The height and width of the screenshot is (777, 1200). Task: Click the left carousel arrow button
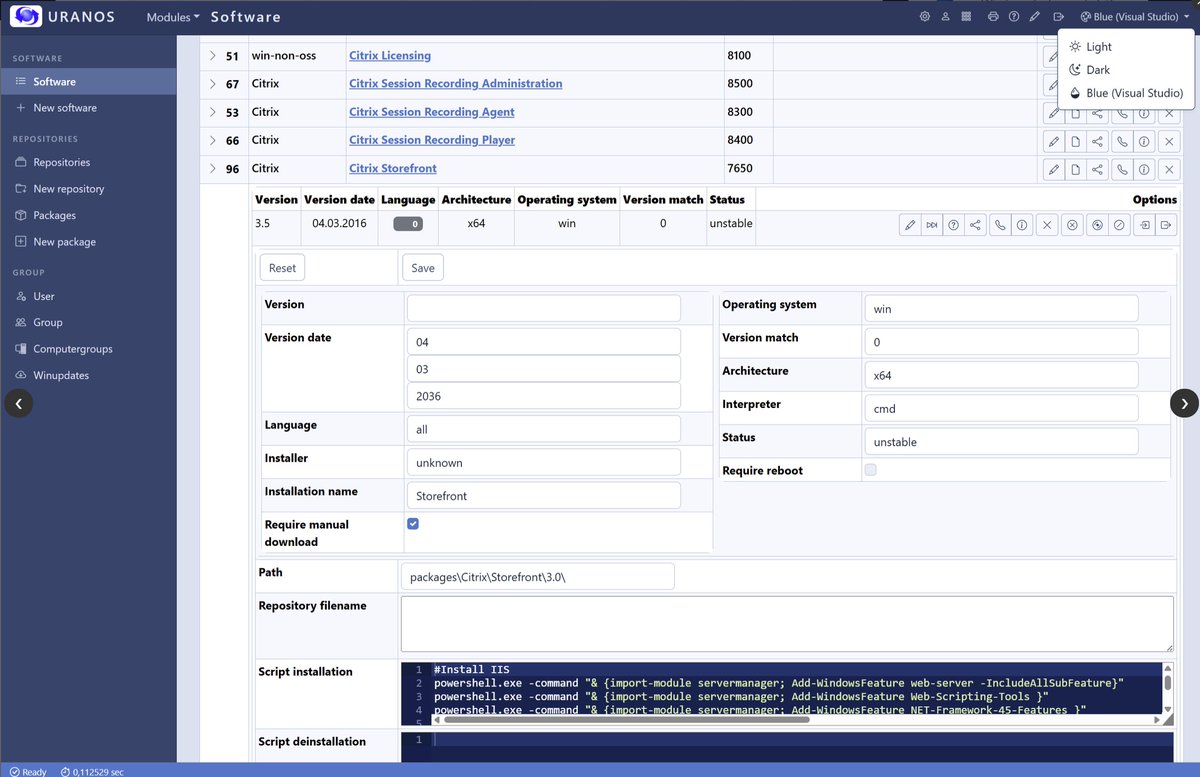[x=19, y=403]
